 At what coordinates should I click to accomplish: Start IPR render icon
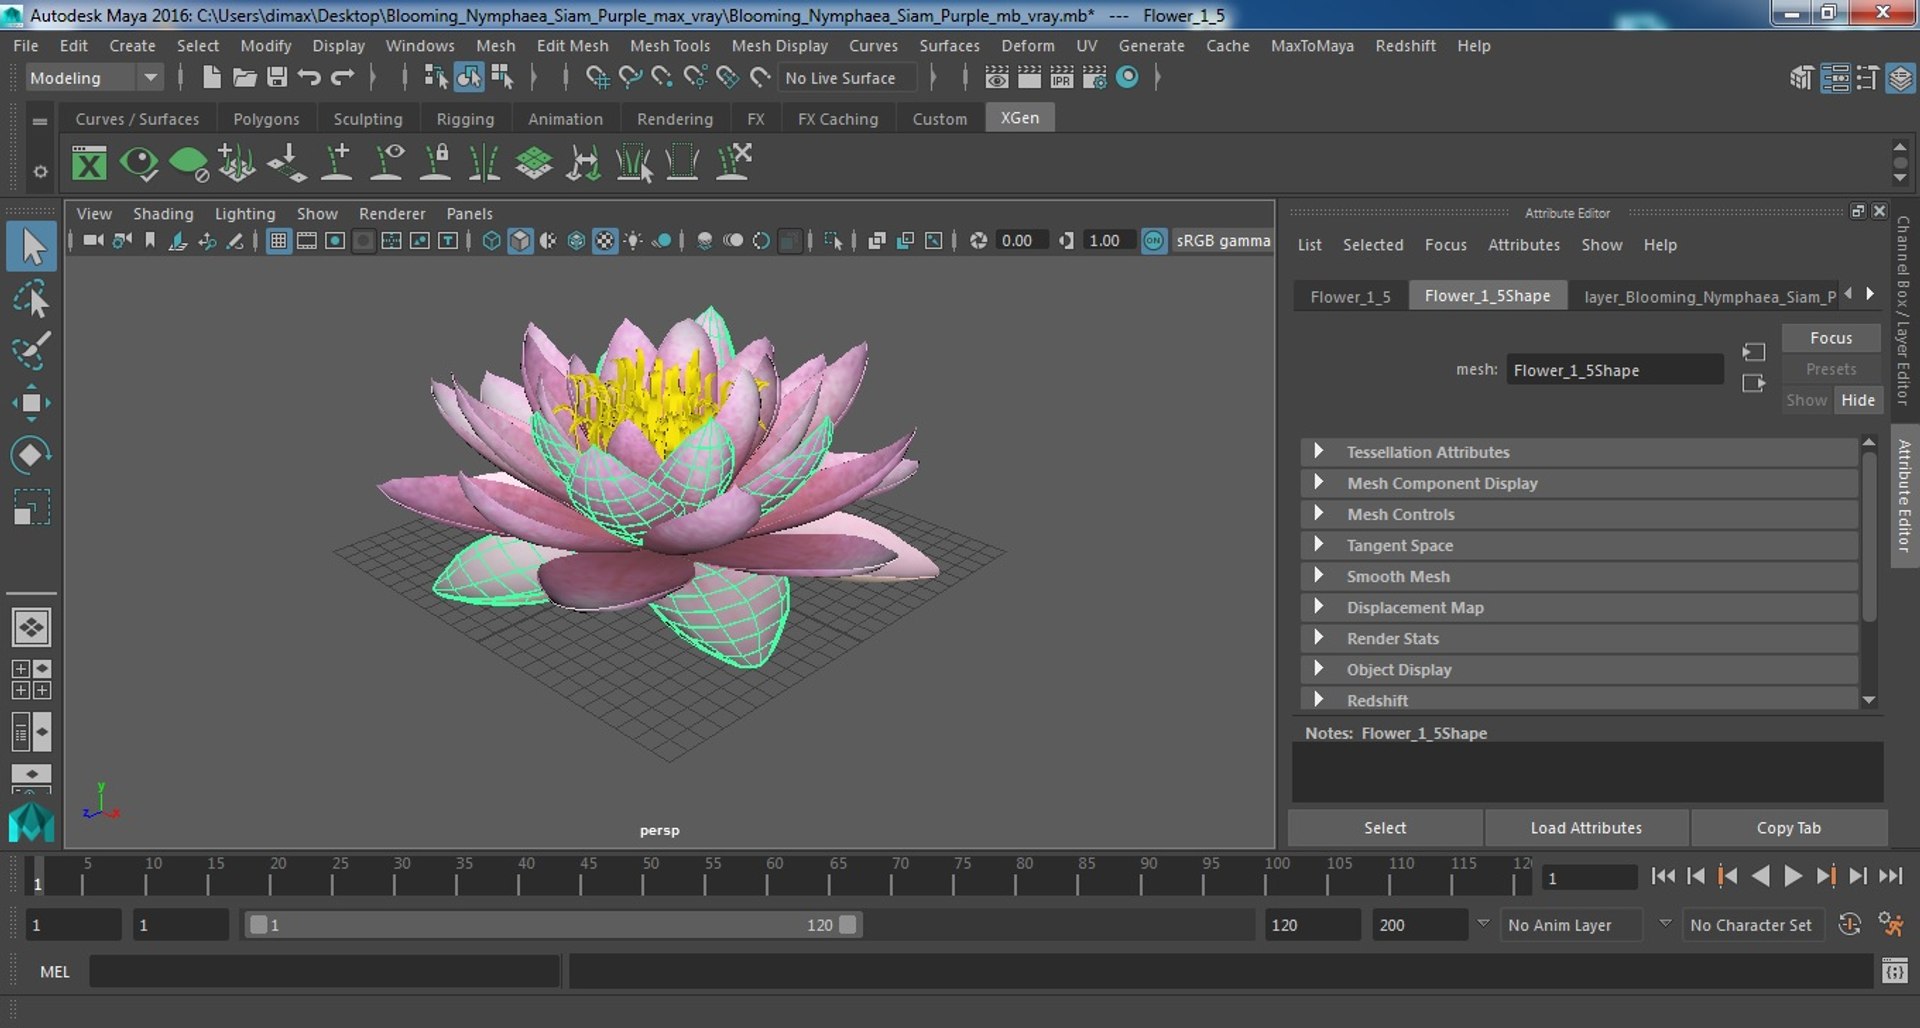(1062, 77)
